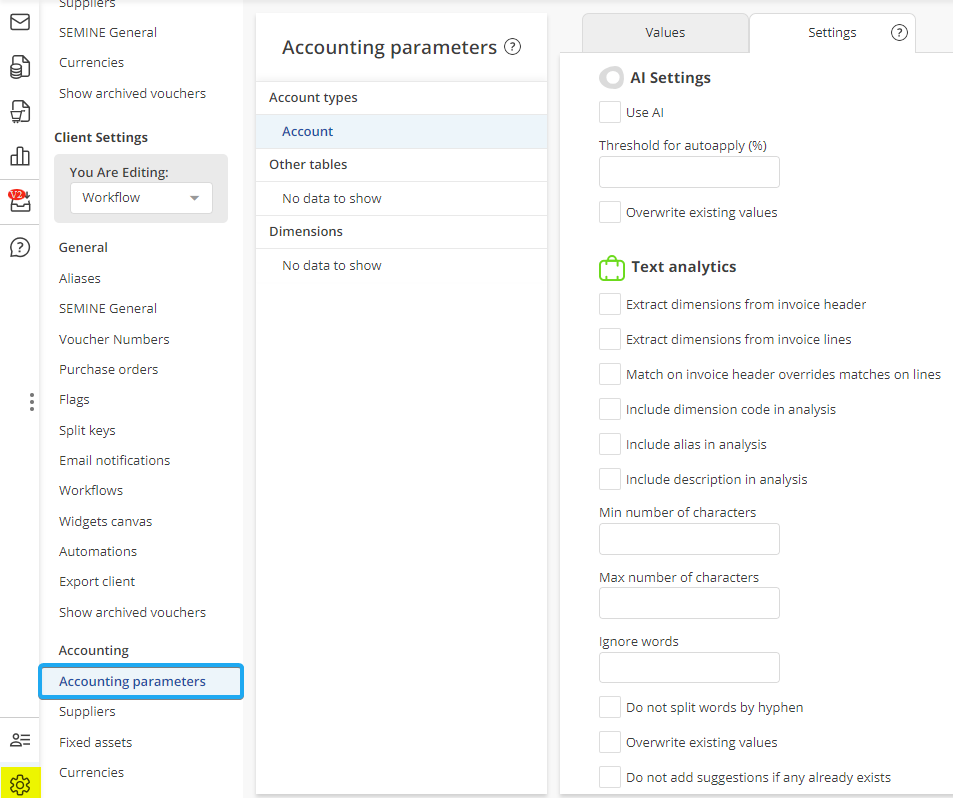Viewport: 953px width, 798px height.
Task: Click three-dot sidebar resize handle
Action: pos(32,402)
